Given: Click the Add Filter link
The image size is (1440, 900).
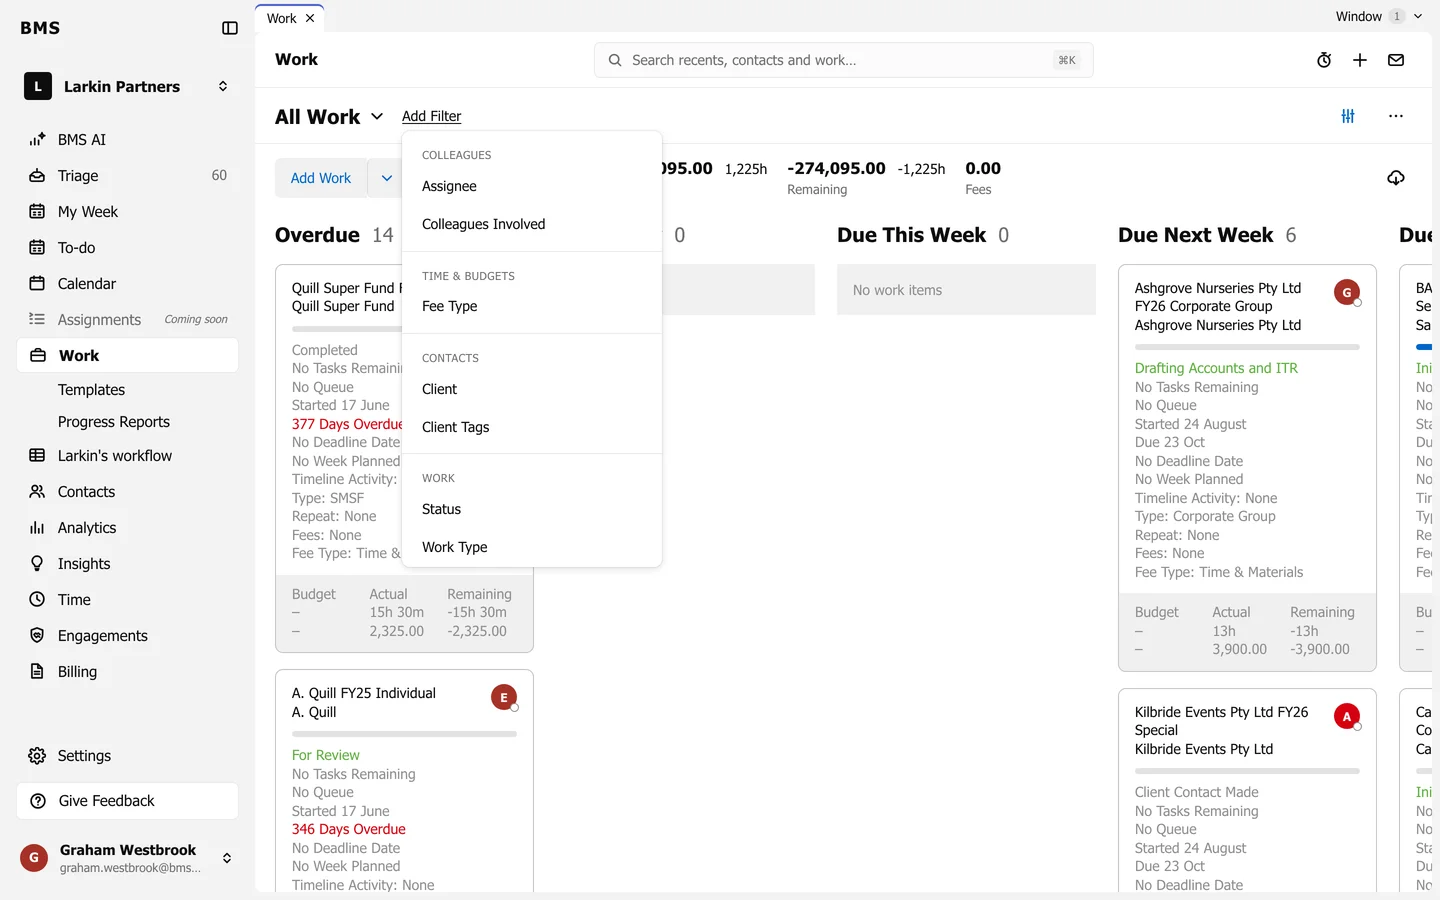Looking at the screenshot, I should click(x=431, y=116).
